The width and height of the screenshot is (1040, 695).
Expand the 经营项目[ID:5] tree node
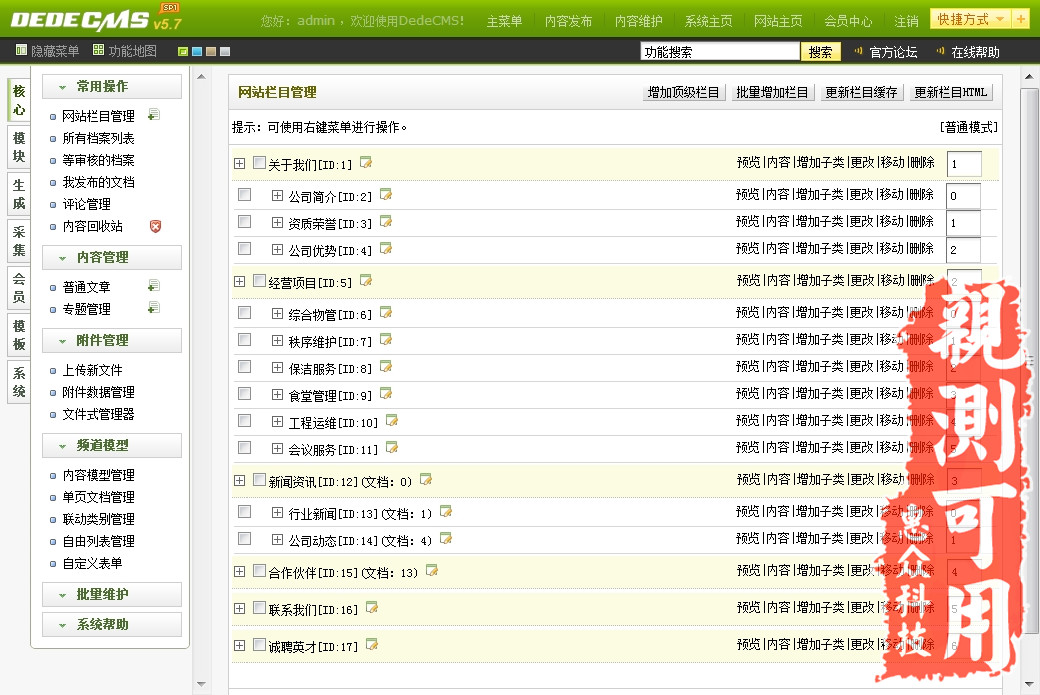(239, 281)
